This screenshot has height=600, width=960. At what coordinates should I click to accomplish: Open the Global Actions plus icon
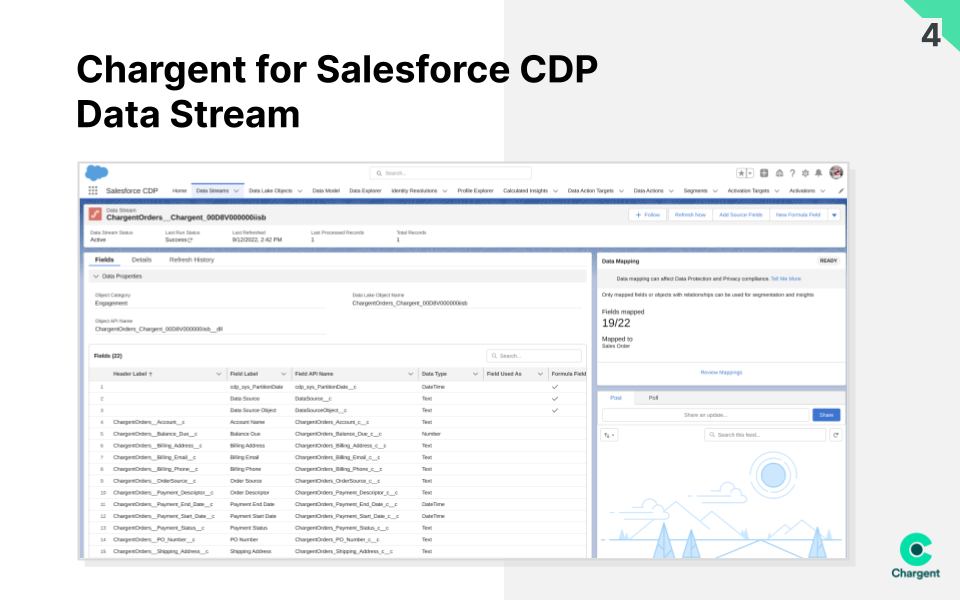point(764,173)
